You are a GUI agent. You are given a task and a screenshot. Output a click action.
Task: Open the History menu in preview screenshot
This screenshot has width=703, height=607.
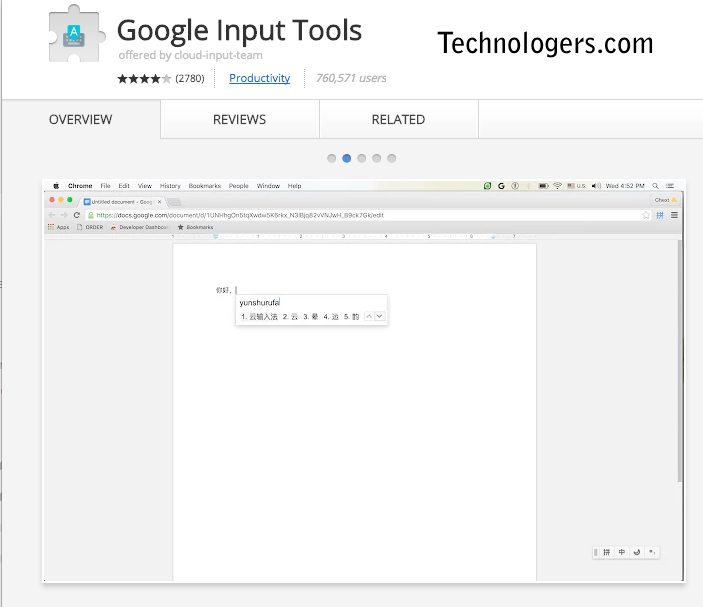click(x=170, y=186)
